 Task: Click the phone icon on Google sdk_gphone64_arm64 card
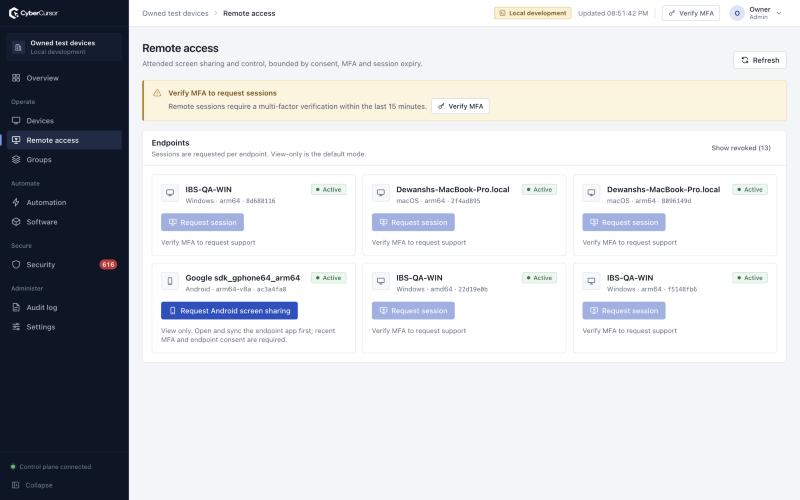click(x=170, y=281)
